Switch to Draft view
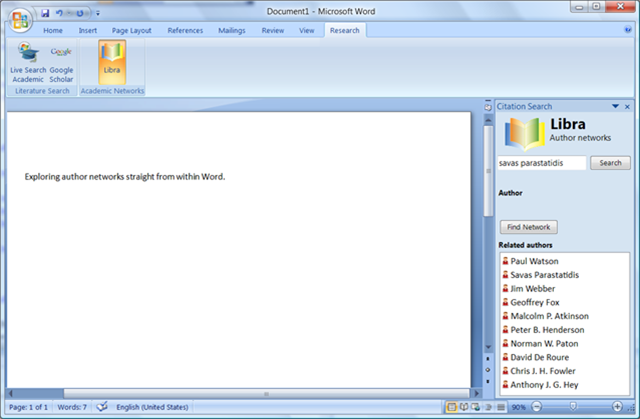Screen dimensions: 640x419 point(501,407)
